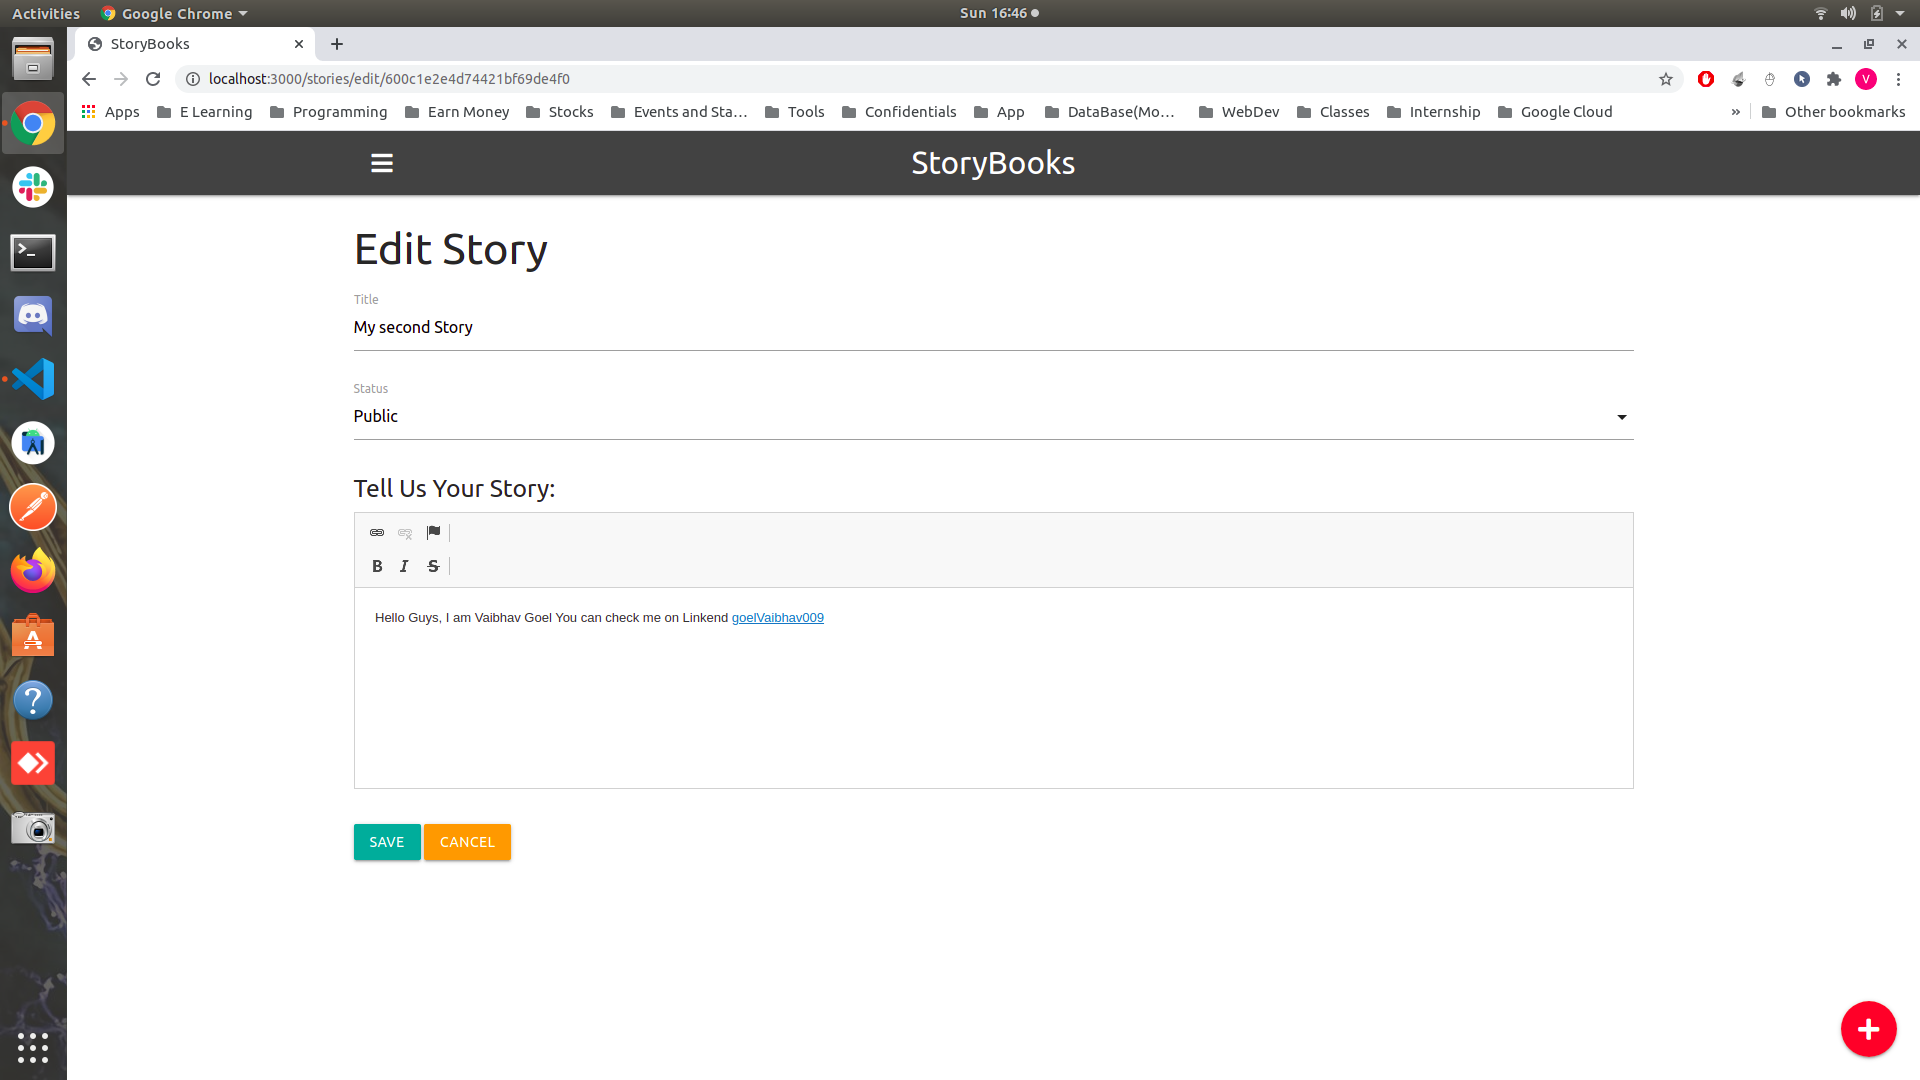Viewport: 1920px width, 1080px height.
Task: Toggle Bold formatting in editor
Action: point(377,566)
